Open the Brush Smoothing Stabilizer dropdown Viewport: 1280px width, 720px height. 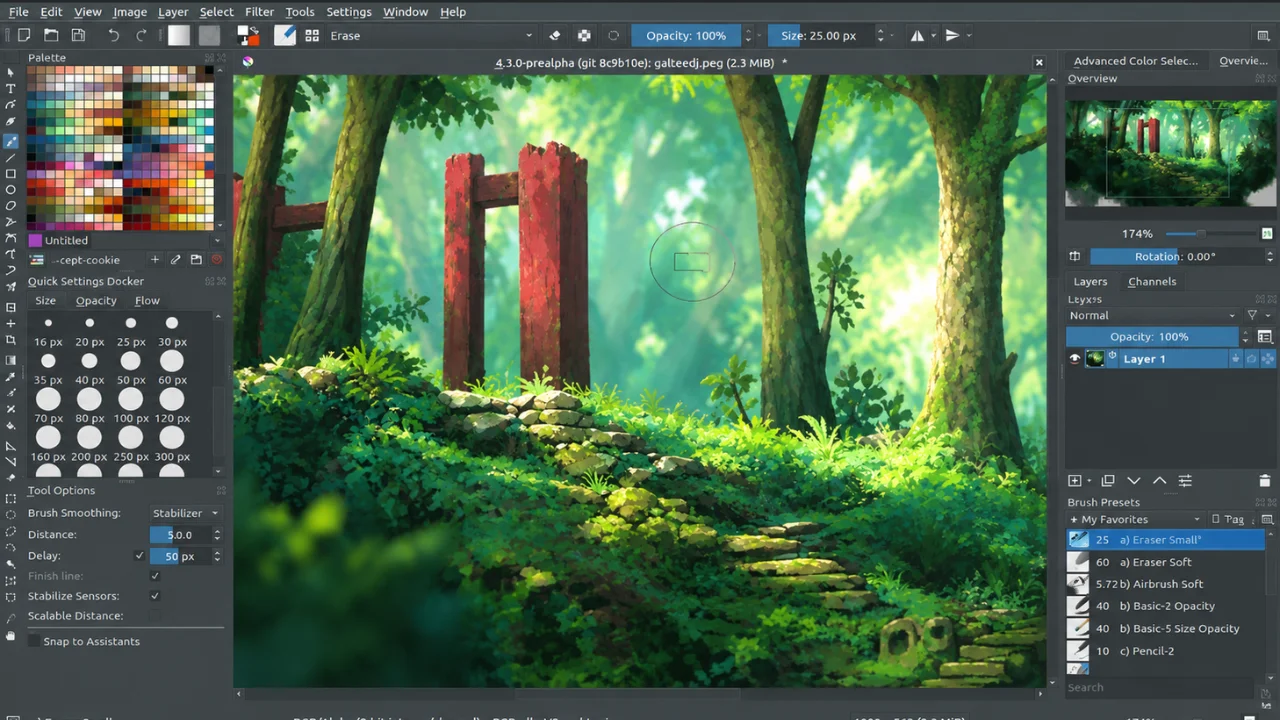[x=185, y=513]
